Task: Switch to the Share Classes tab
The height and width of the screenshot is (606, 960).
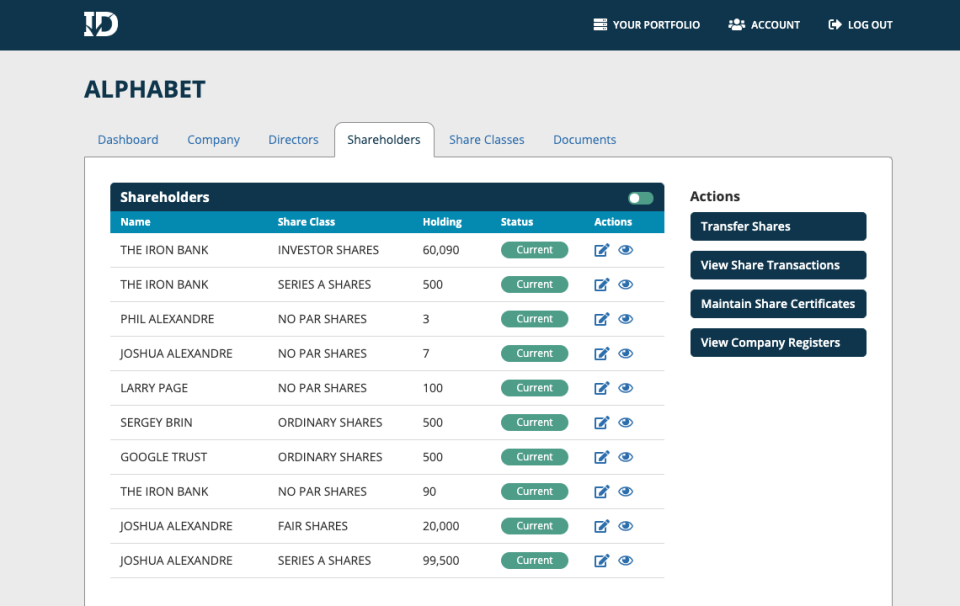Action: 486,139
